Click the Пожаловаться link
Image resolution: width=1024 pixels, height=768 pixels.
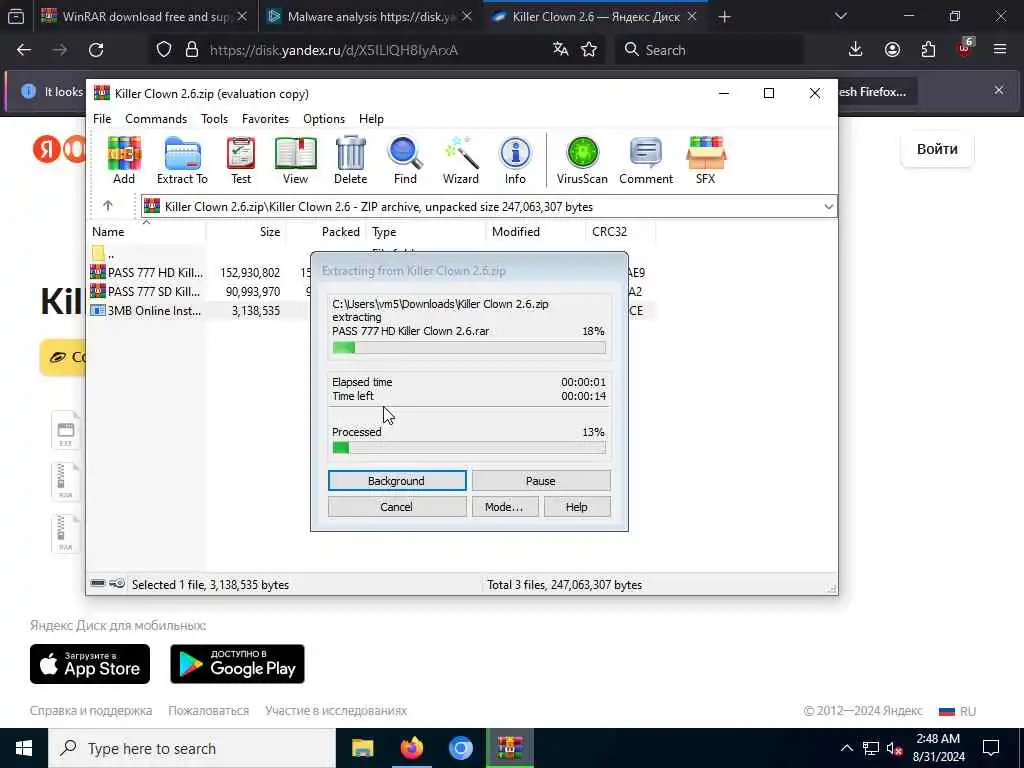coord(208,711)
